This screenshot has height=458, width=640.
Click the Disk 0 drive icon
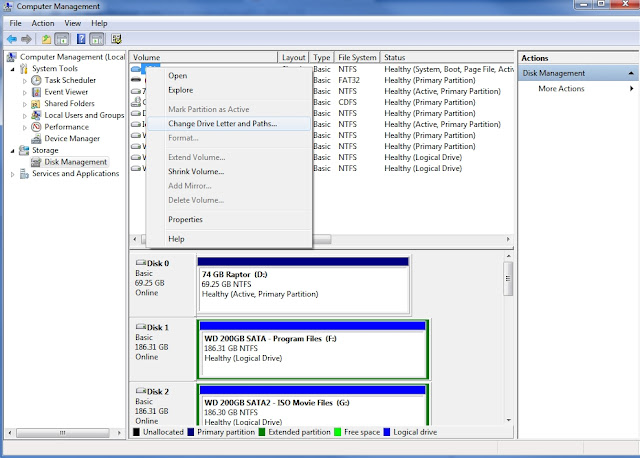141,263
